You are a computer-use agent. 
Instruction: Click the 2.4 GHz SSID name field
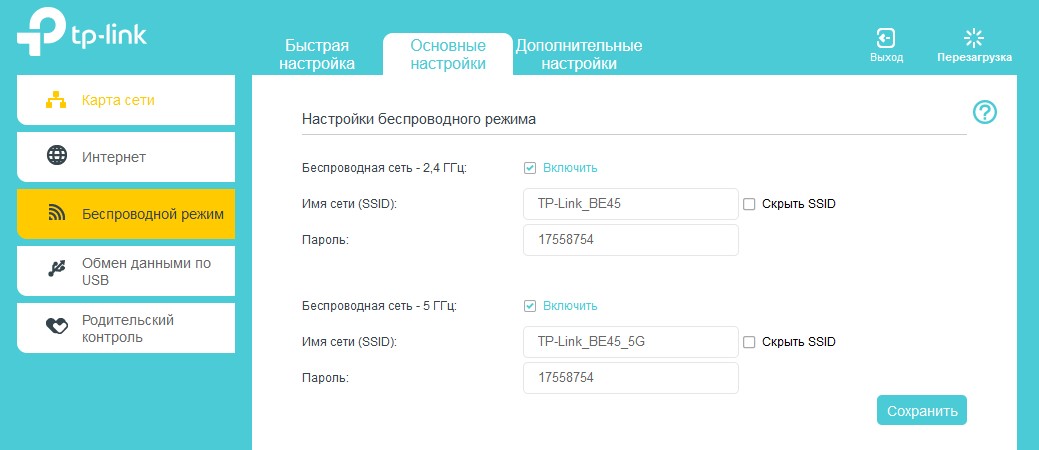click(630, 204)
